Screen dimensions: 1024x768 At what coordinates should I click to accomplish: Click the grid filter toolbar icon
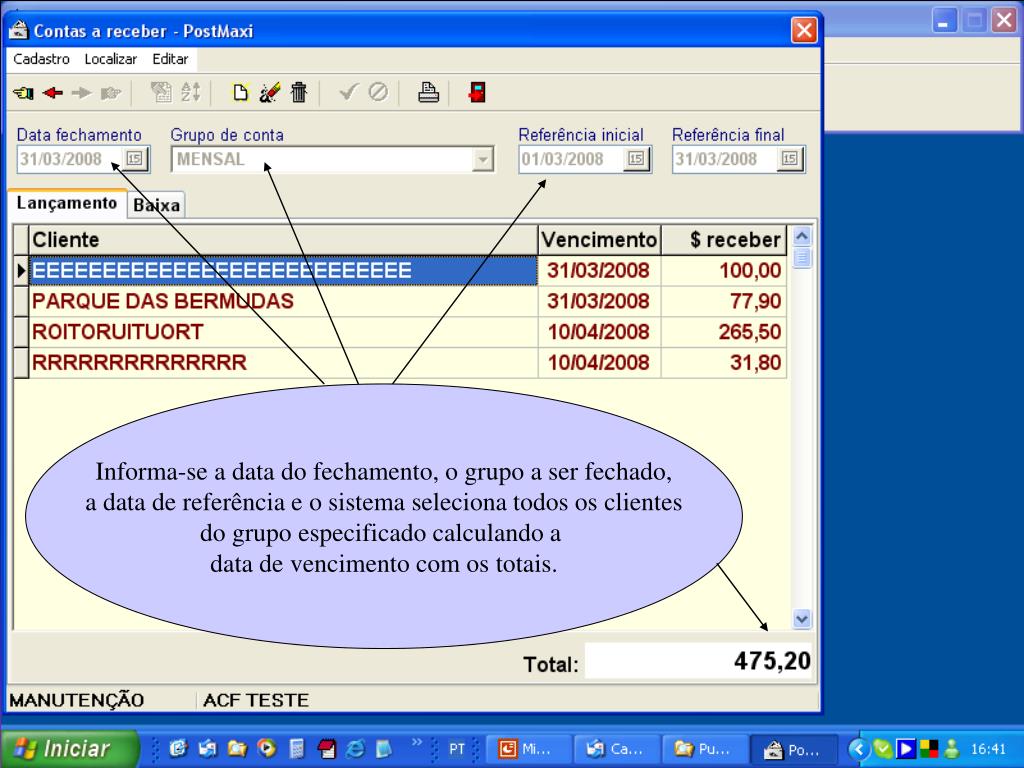point(161,92)
